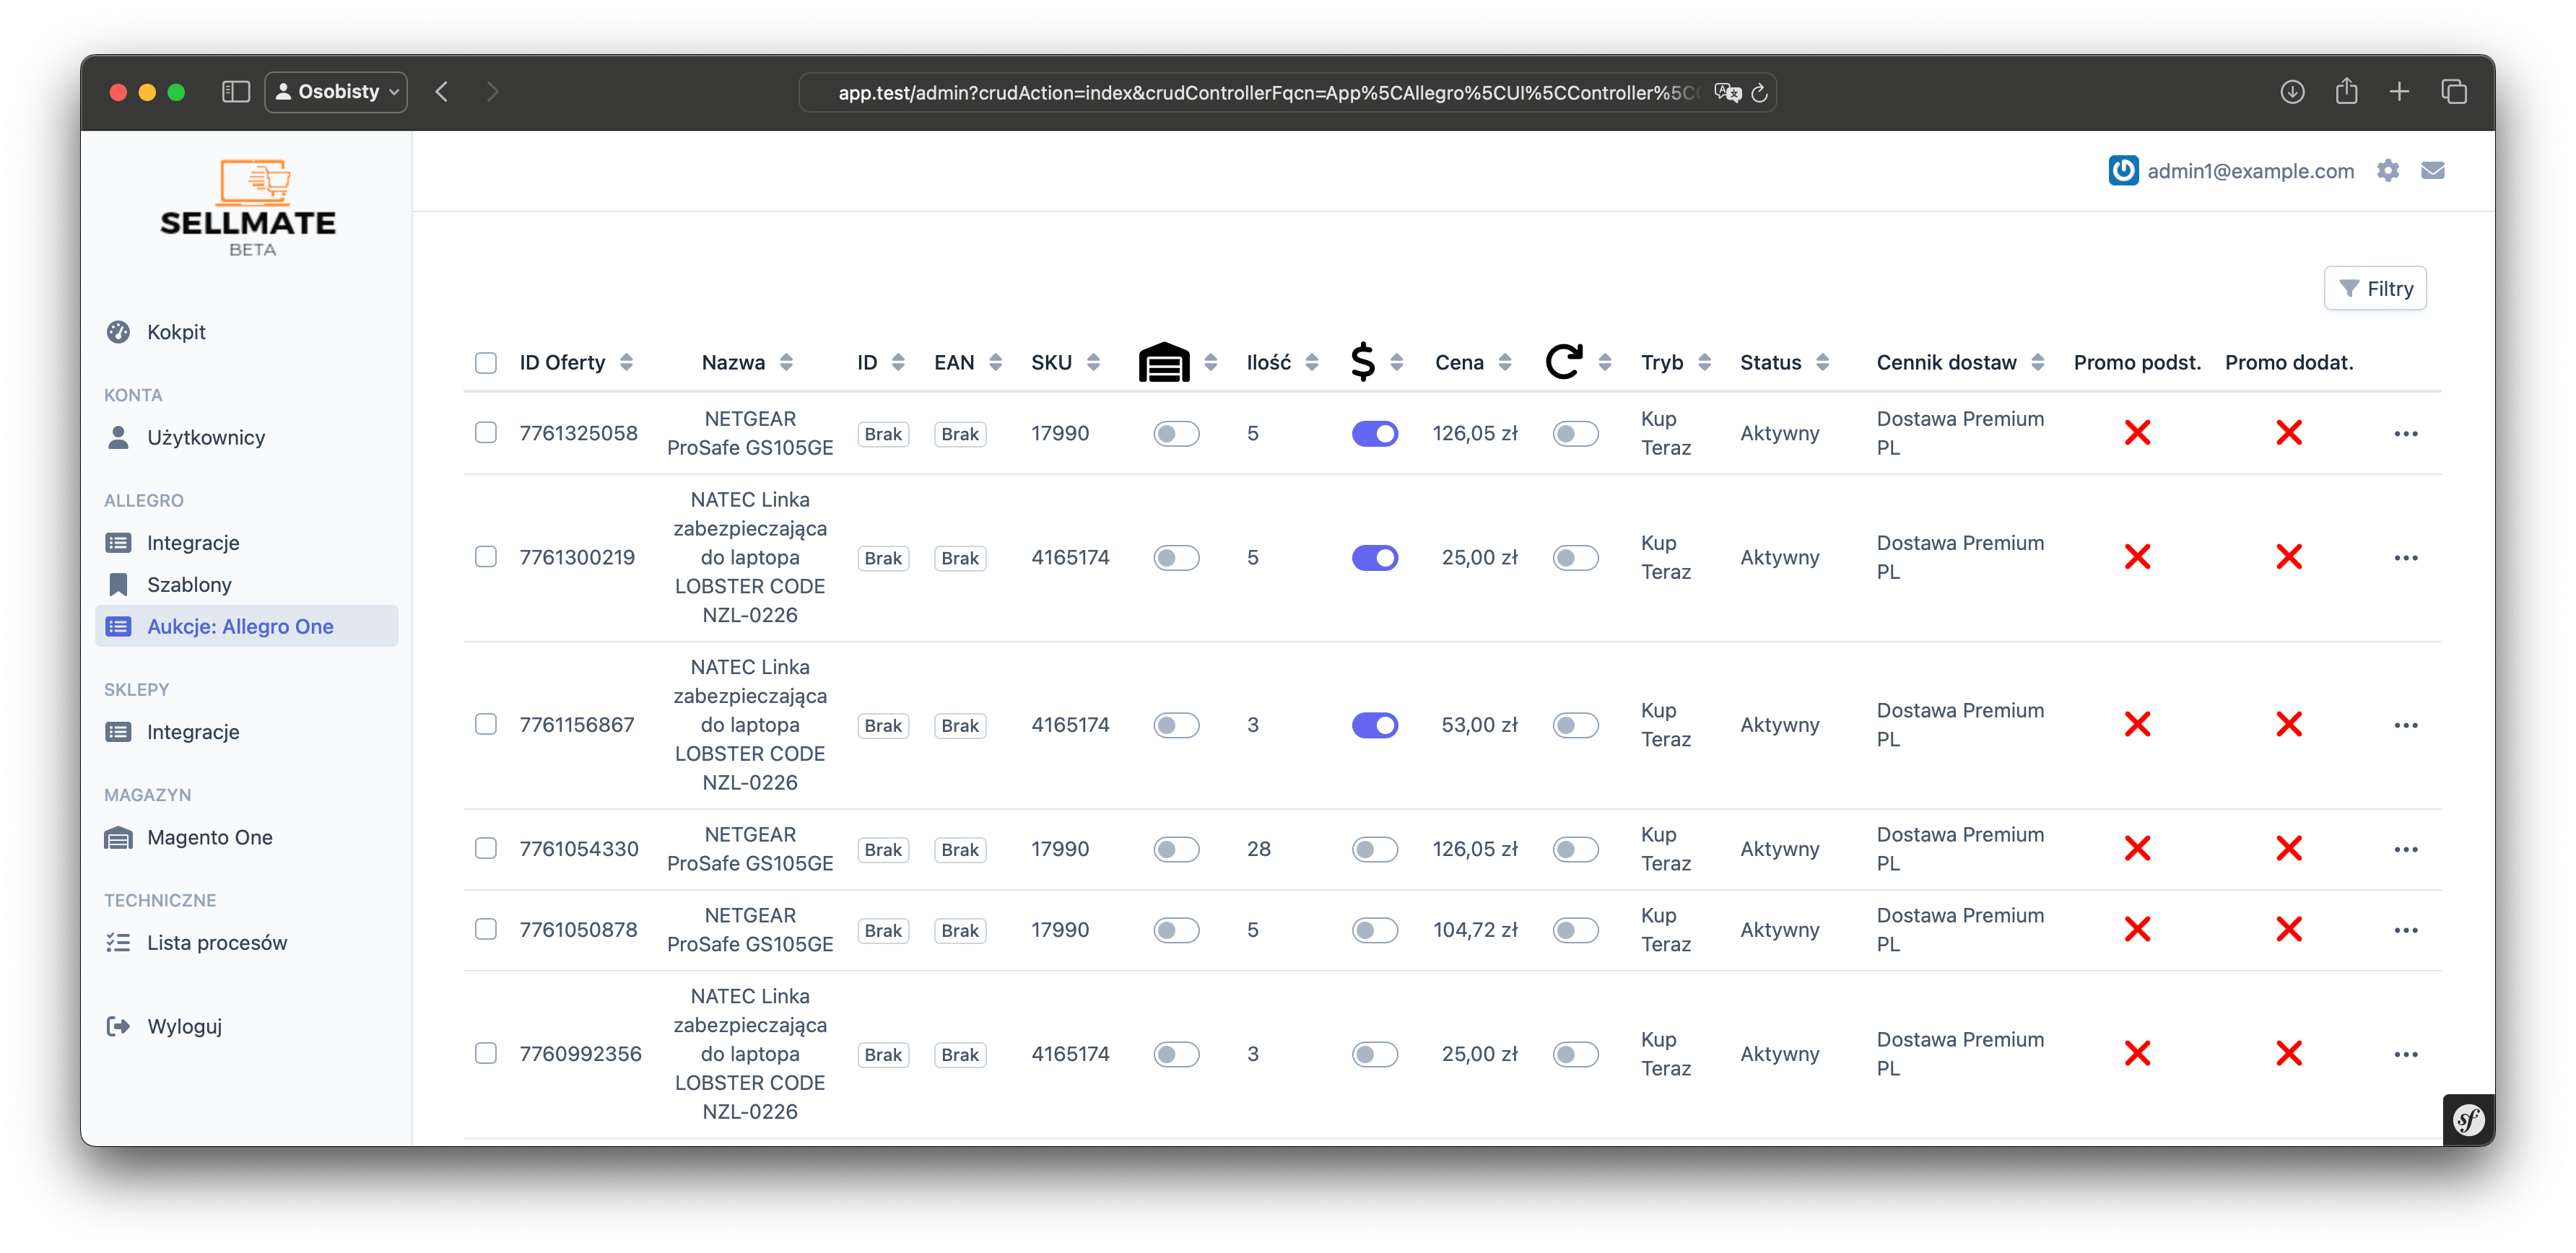Image resolution: width=2576 pixels, height=1253 pixels.
Task: Open row actions for offer 7761054330
Action: [x=2406, y=849]
